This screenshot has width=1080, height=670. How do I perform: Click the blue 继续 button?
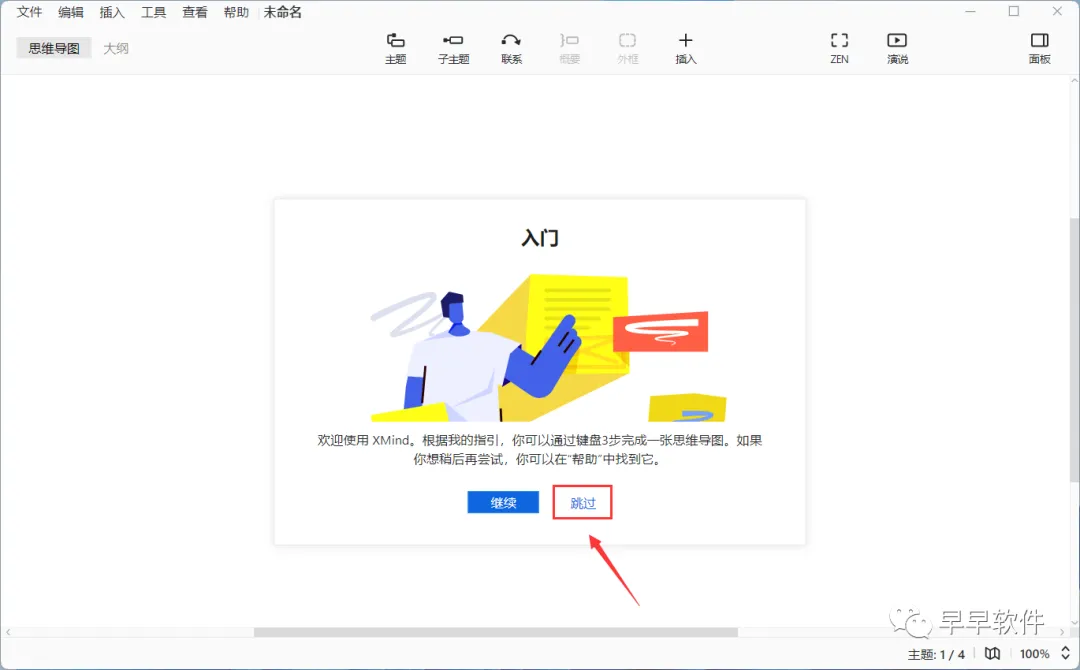(x=503, y=503)
